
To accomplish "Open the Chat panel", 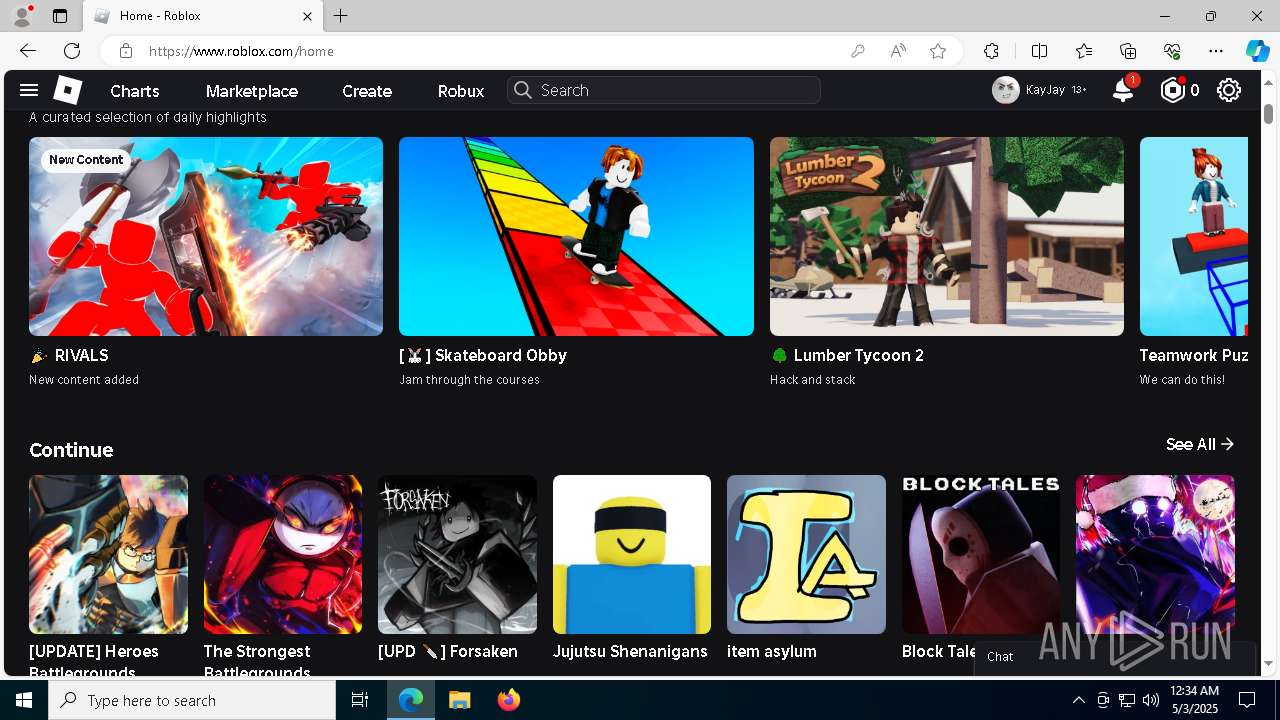I will point(1114,656).
